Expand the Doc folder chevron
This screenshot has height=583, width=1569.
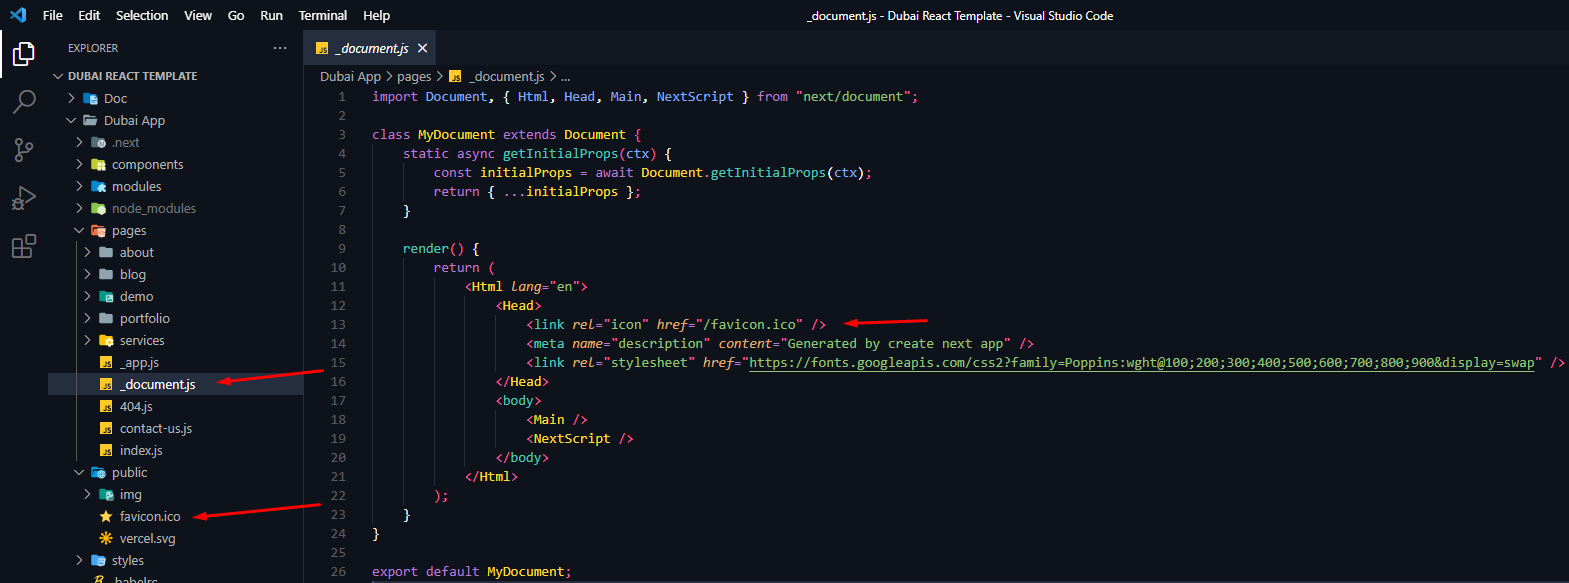point(71,98)
